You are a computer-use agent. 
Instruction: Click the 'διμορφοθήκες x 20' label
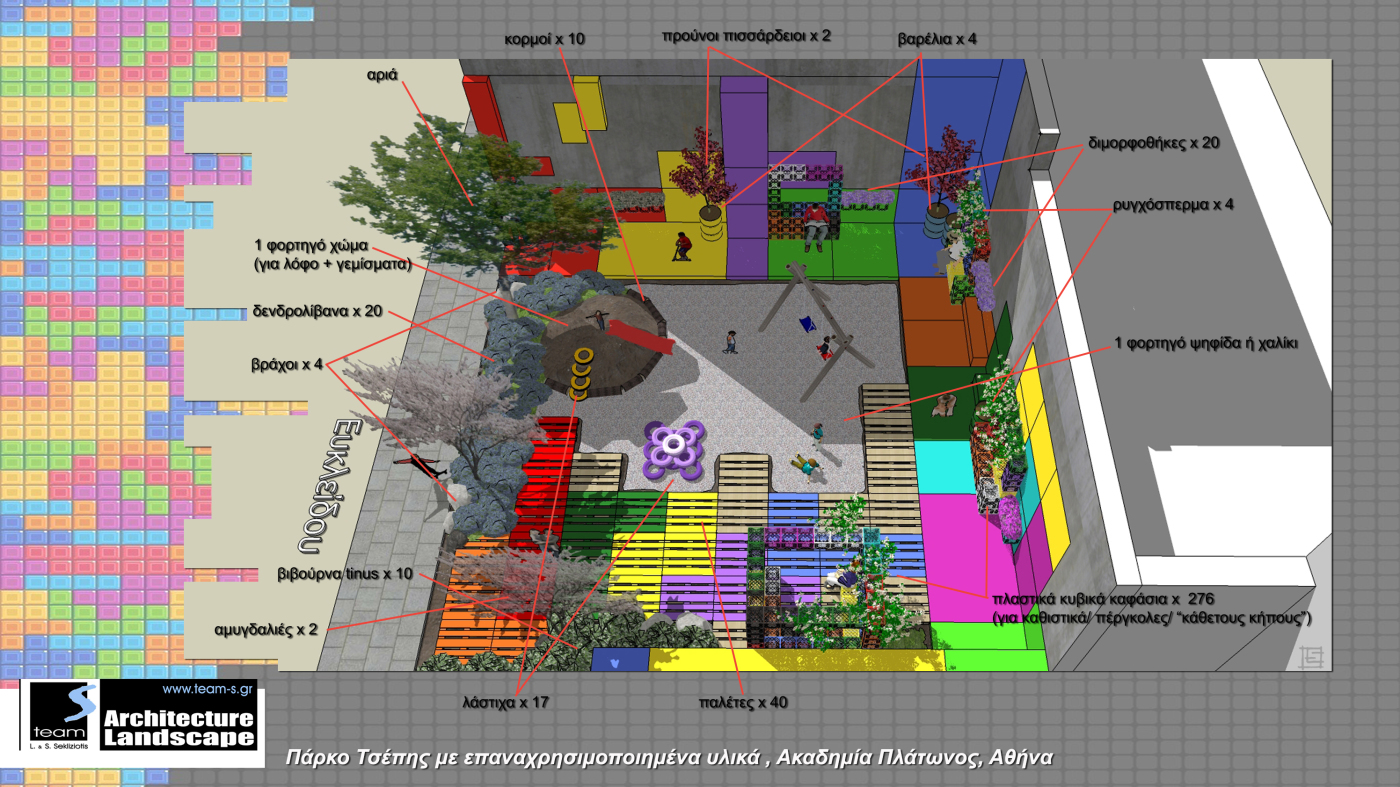pos(1153,142)
